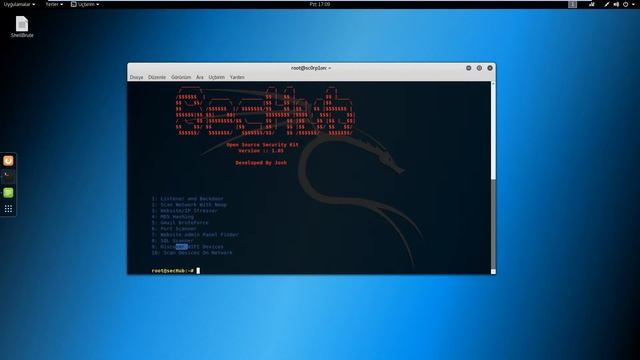Minimize the terminal window
Screen dimensions: 640x360
tap(469, 68)
